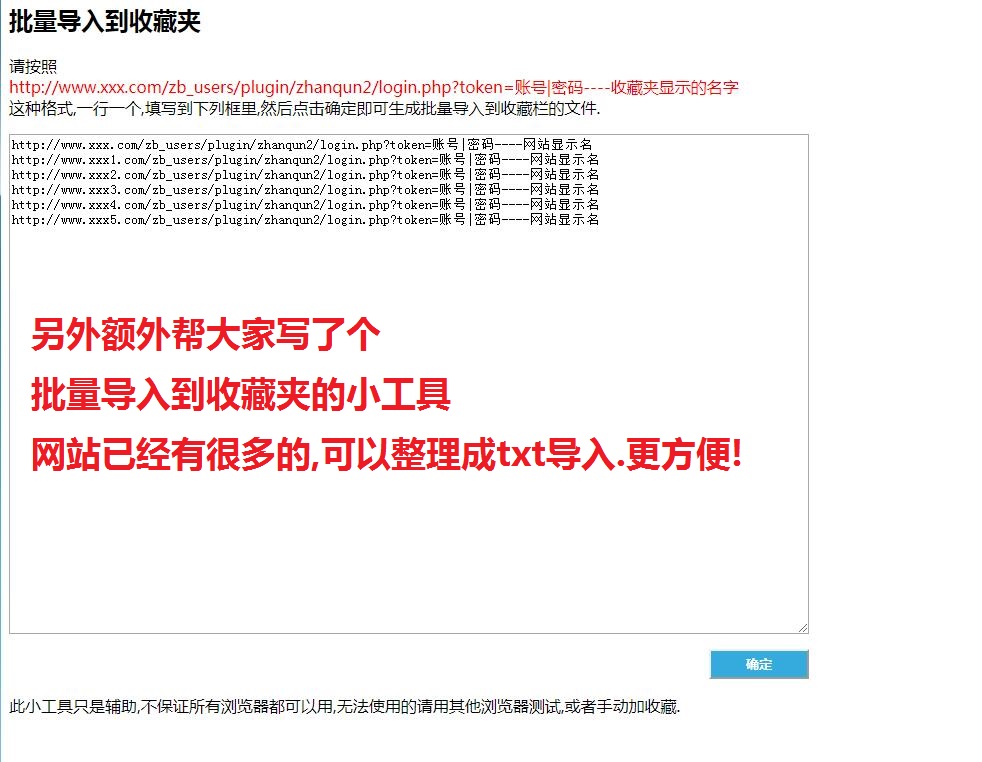Click the instruction line starting 这种格式
Screen dimensions: 982x762
click(304, 108)
